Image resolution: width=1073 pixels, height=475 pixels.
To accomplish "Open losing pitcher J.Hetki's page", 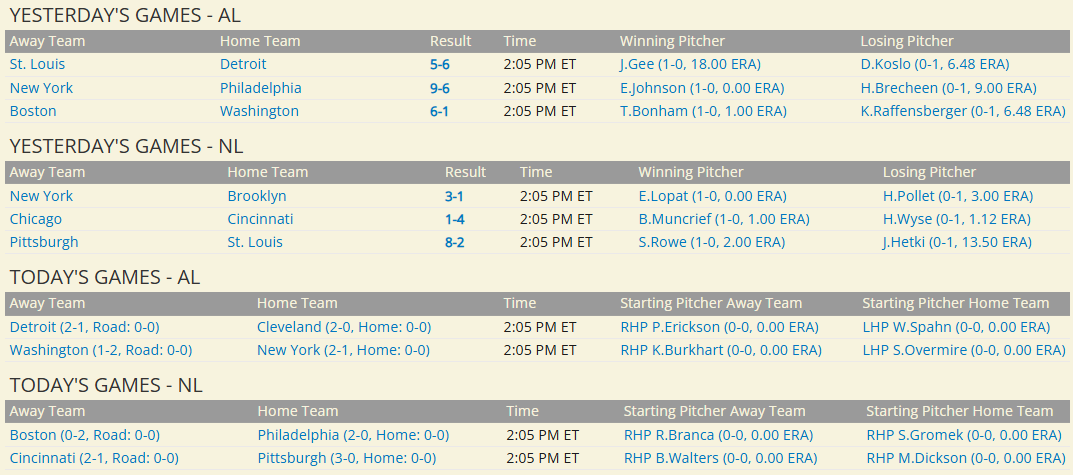I will pos(957,242).
